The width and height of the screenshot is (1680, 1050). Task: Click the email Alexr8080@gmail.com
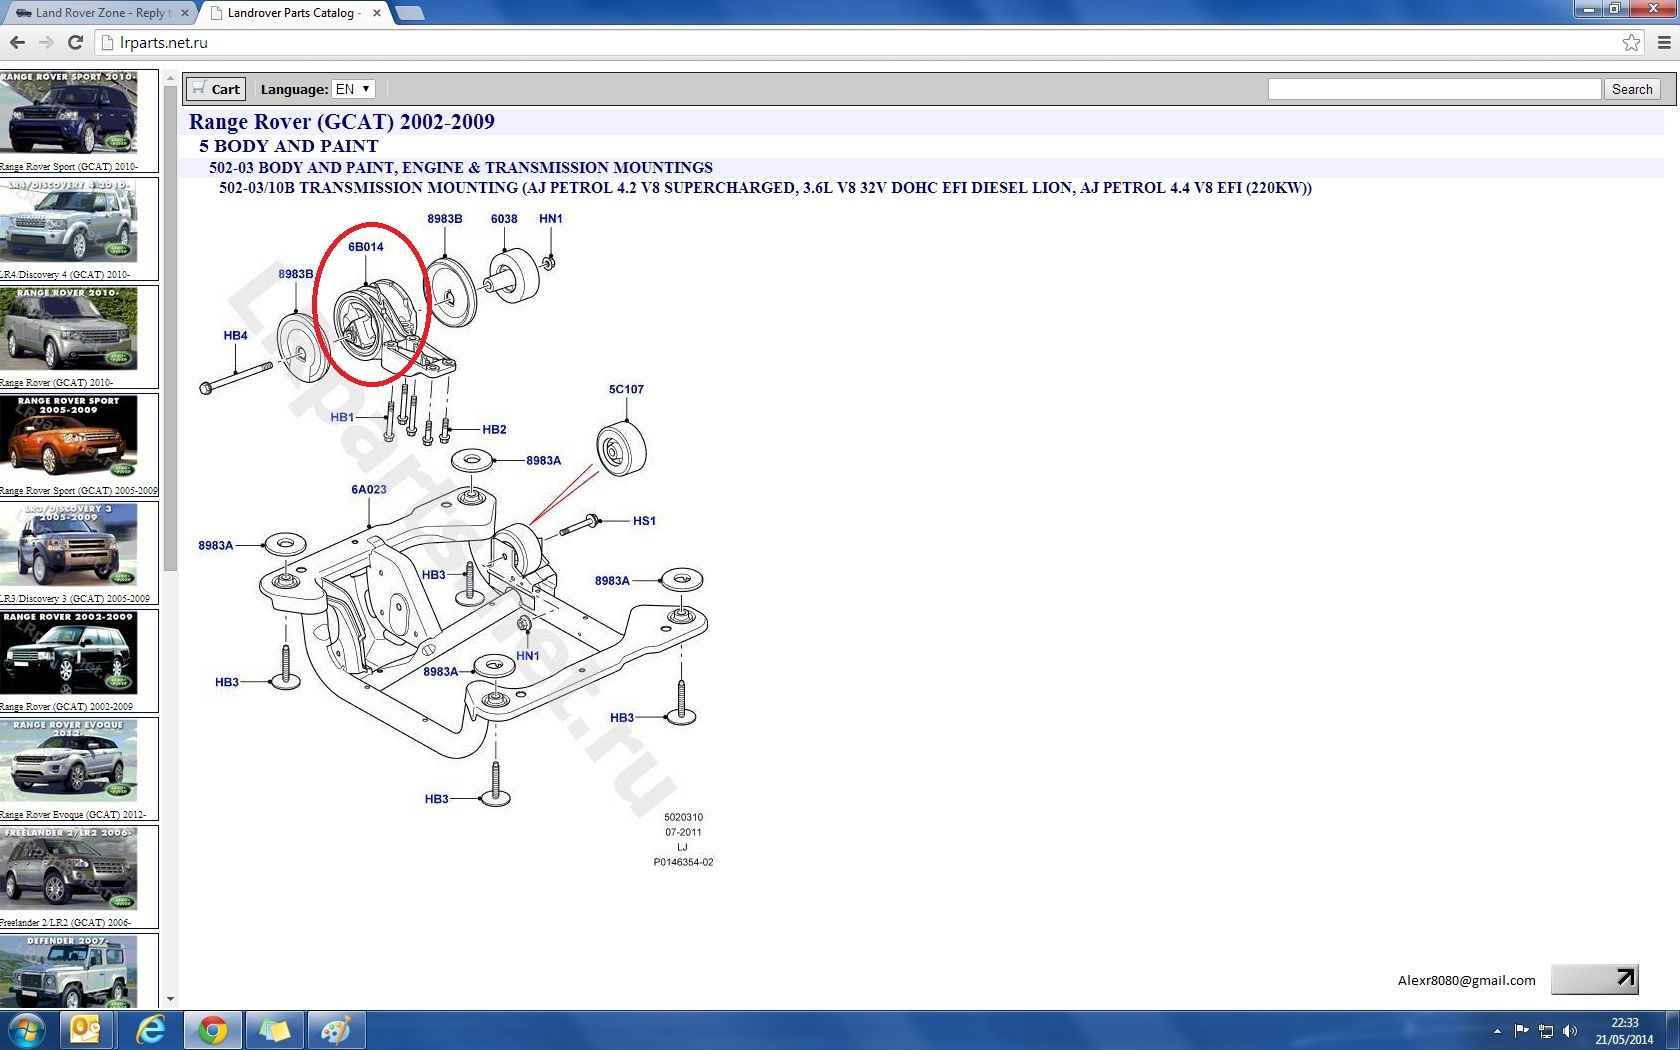coord(1466,980)
